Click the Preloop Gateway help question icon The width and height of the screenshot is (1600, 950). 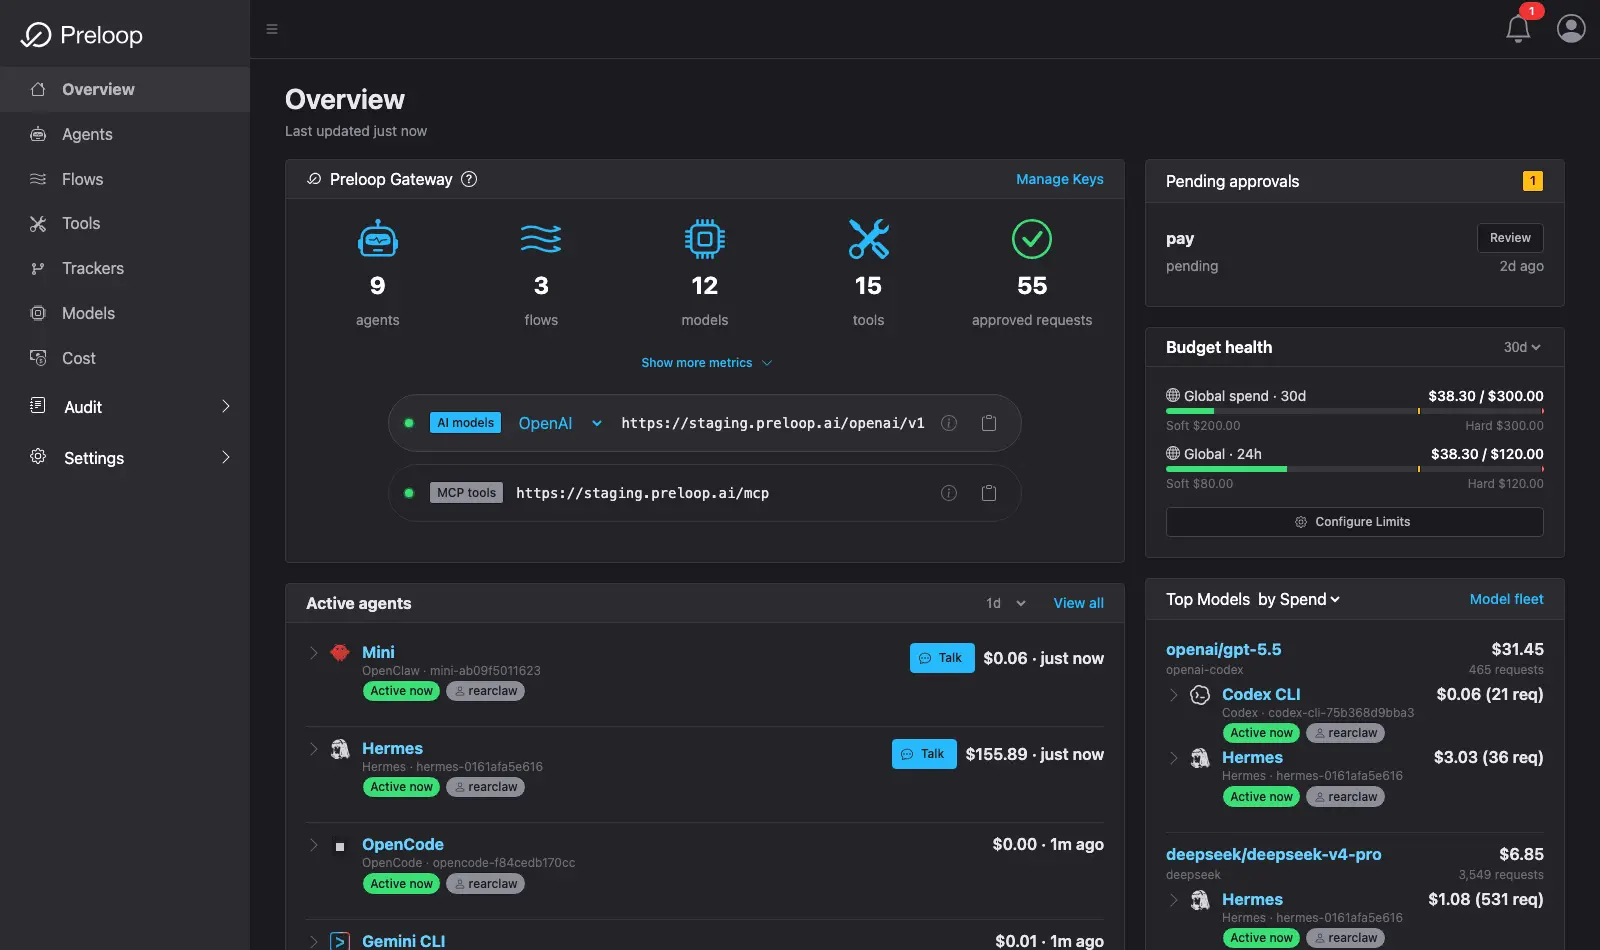[469, 179]
